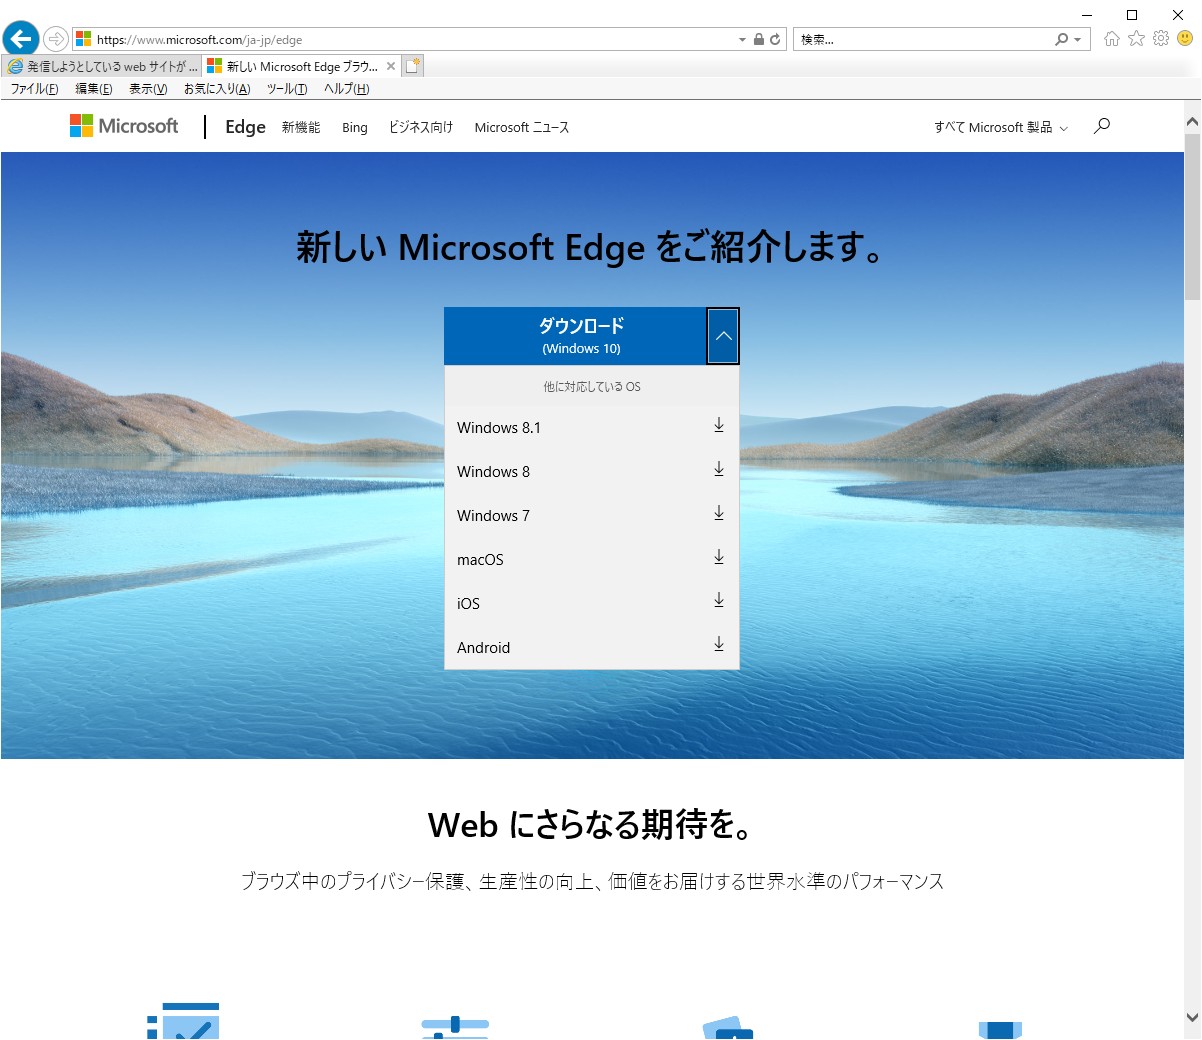Image resolution: width=1202 pixels, height=1040 pixels.
Task: Click the Refresh page icon
Action: [775, 40]
